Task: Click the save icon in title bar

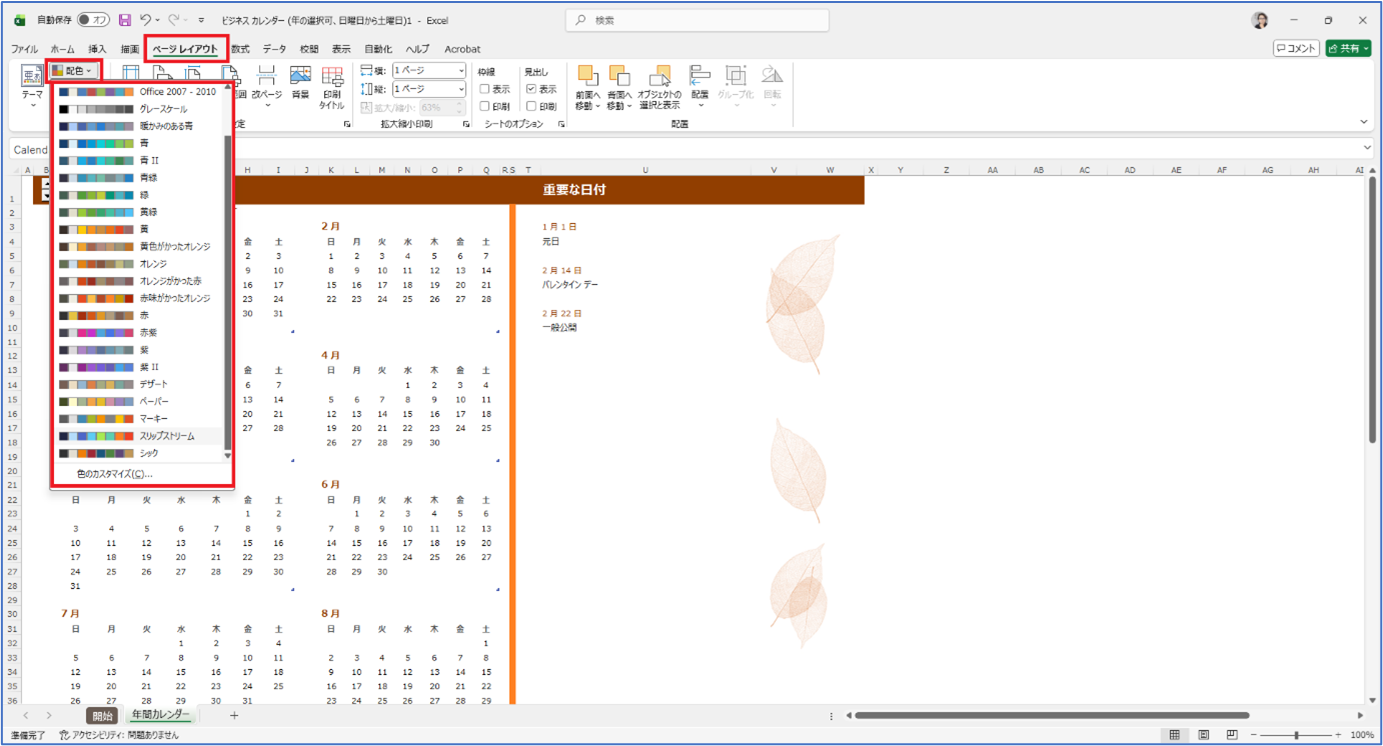Action: click(x=125, y=20)
